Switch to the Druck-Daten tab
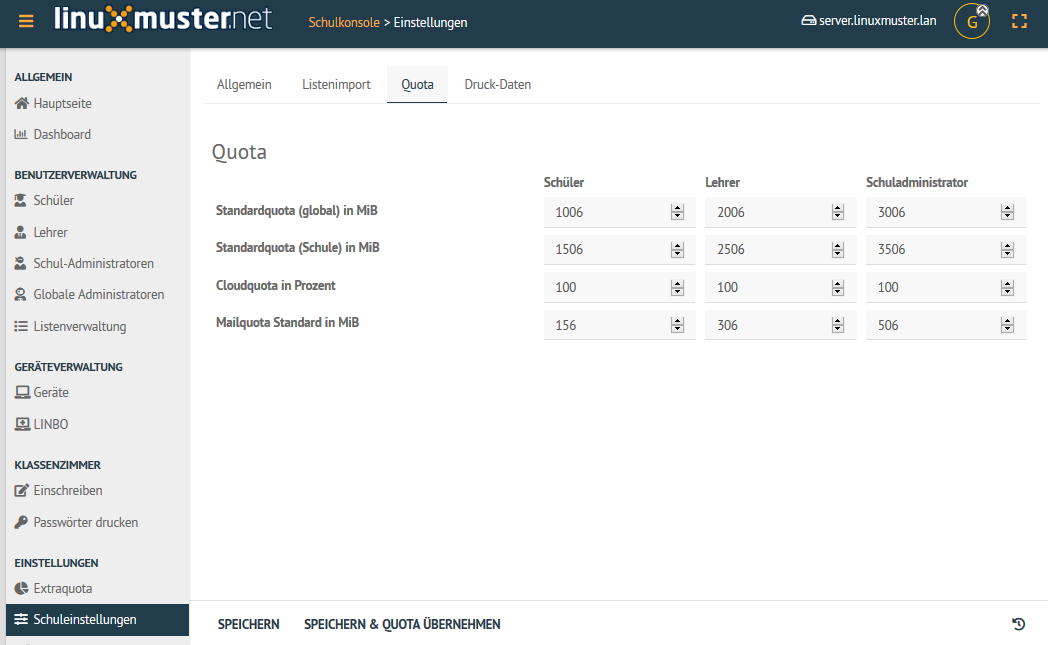The width and height of the screenshot is (1048, 645). [498, 85]
